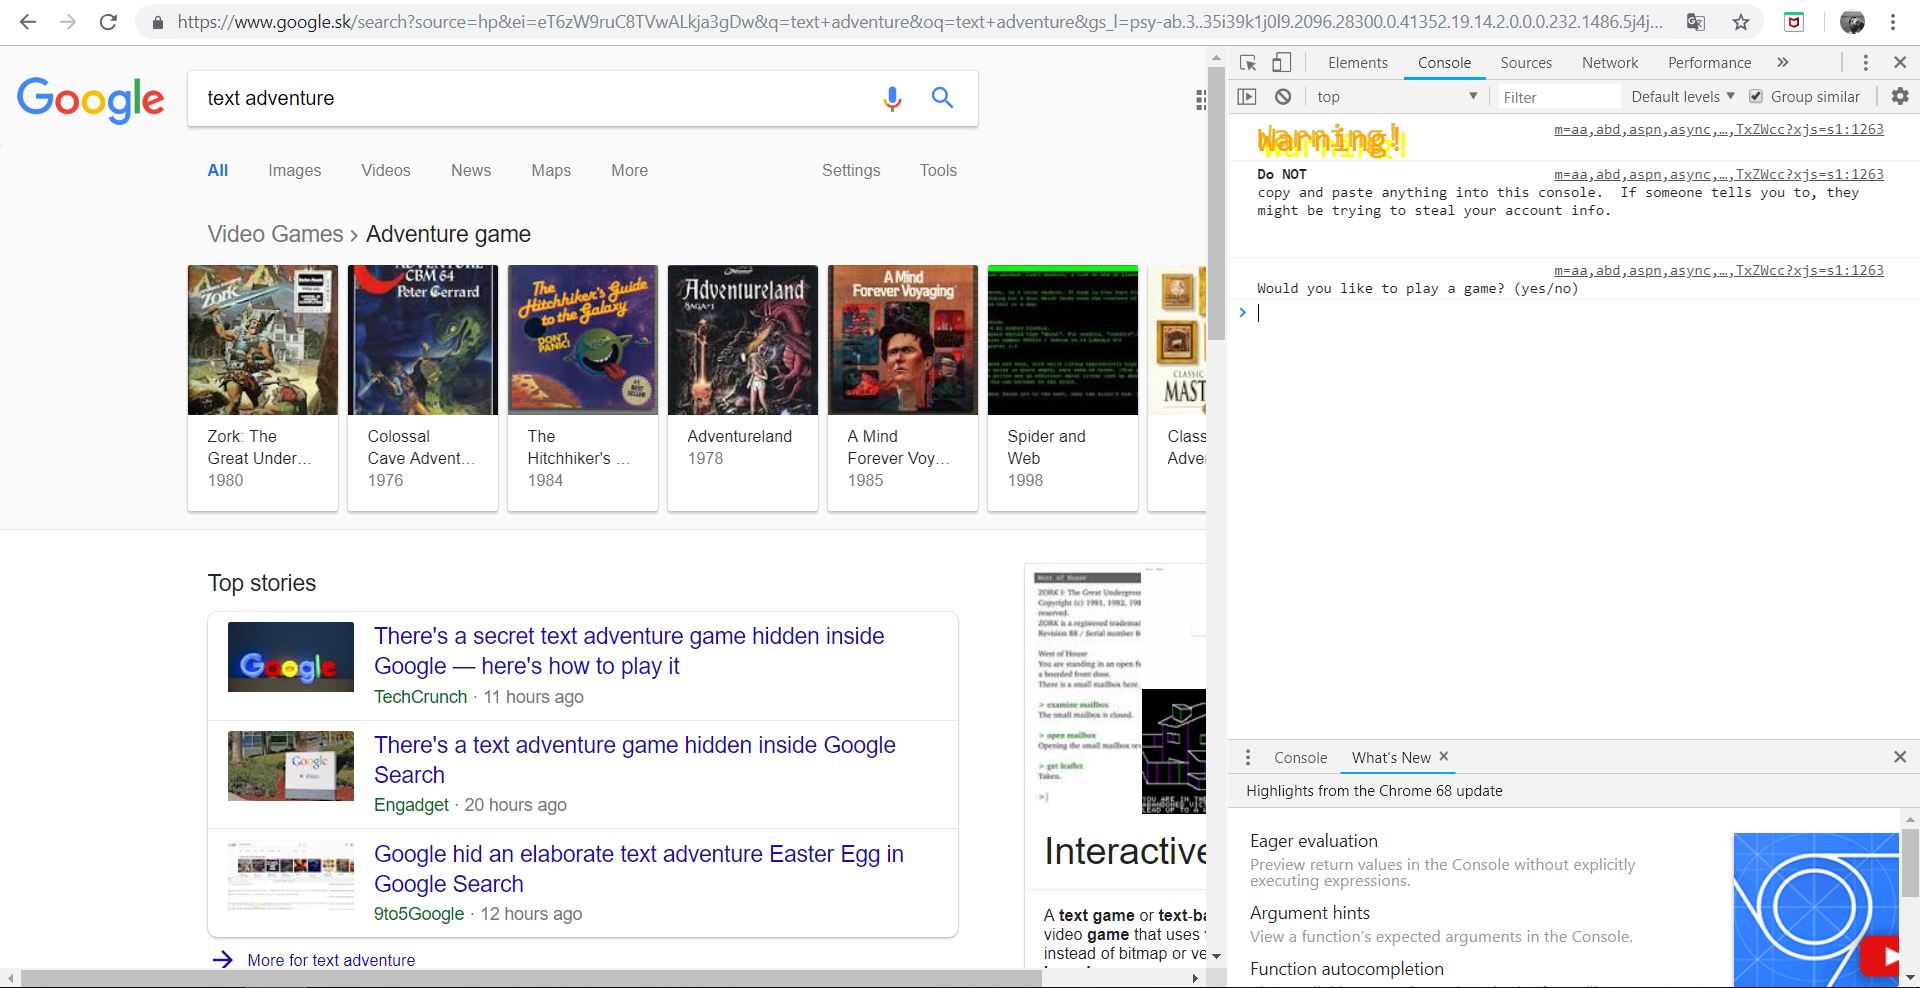This screenshot has height=988, width=1920.
Task: Switch to the Sources tab
Action: 1526,63
